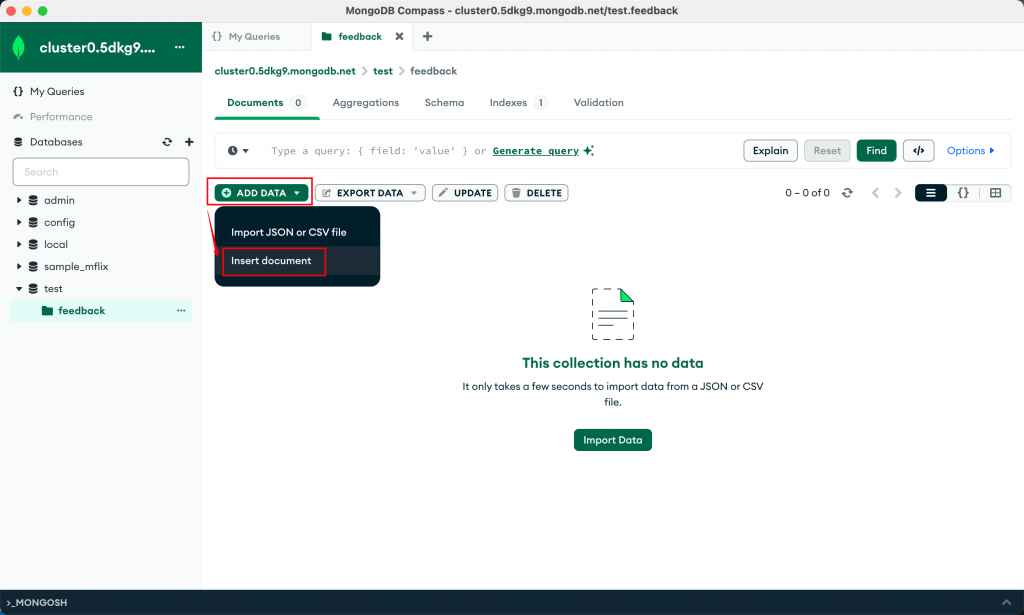Click the test breadcrumb link
This screenshot has width=1024, height=615.
383,71
